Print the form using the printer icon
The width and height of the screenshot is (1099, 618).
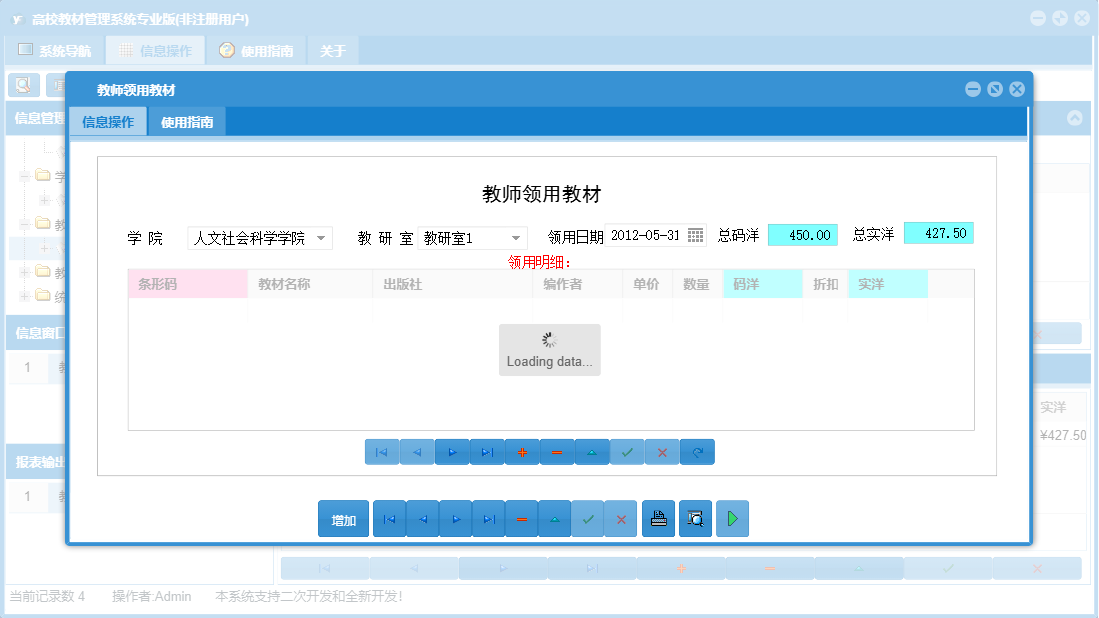pos(658,519)
